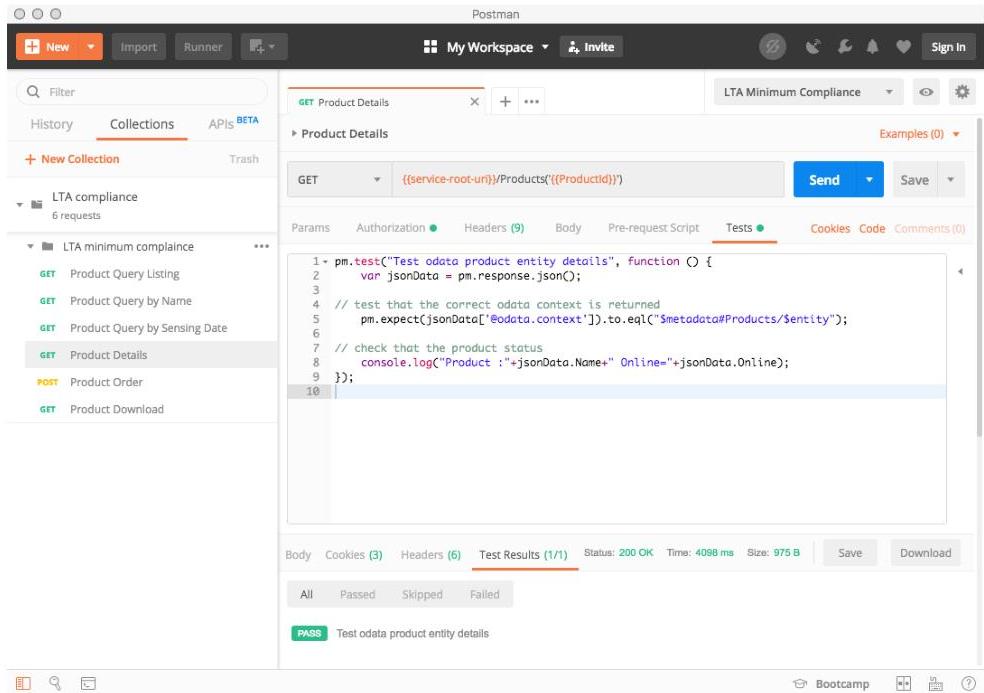
Task: Expand the Product Details description triangle
Action: tap(294, 133)
